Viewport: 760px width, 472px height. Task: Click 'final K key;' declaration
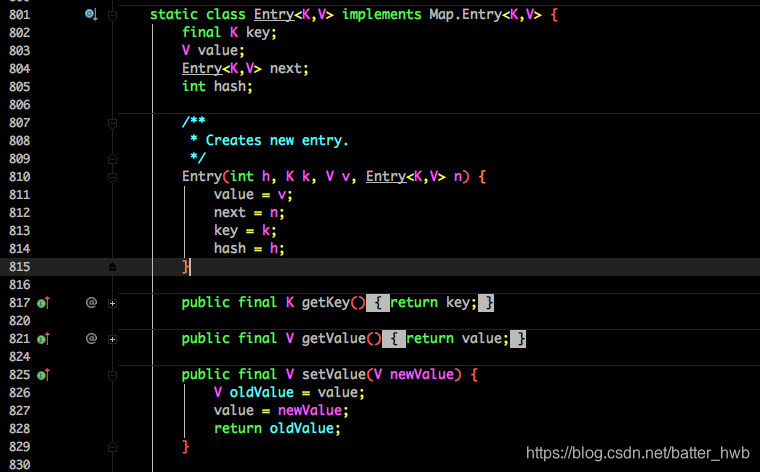point(229,32)
